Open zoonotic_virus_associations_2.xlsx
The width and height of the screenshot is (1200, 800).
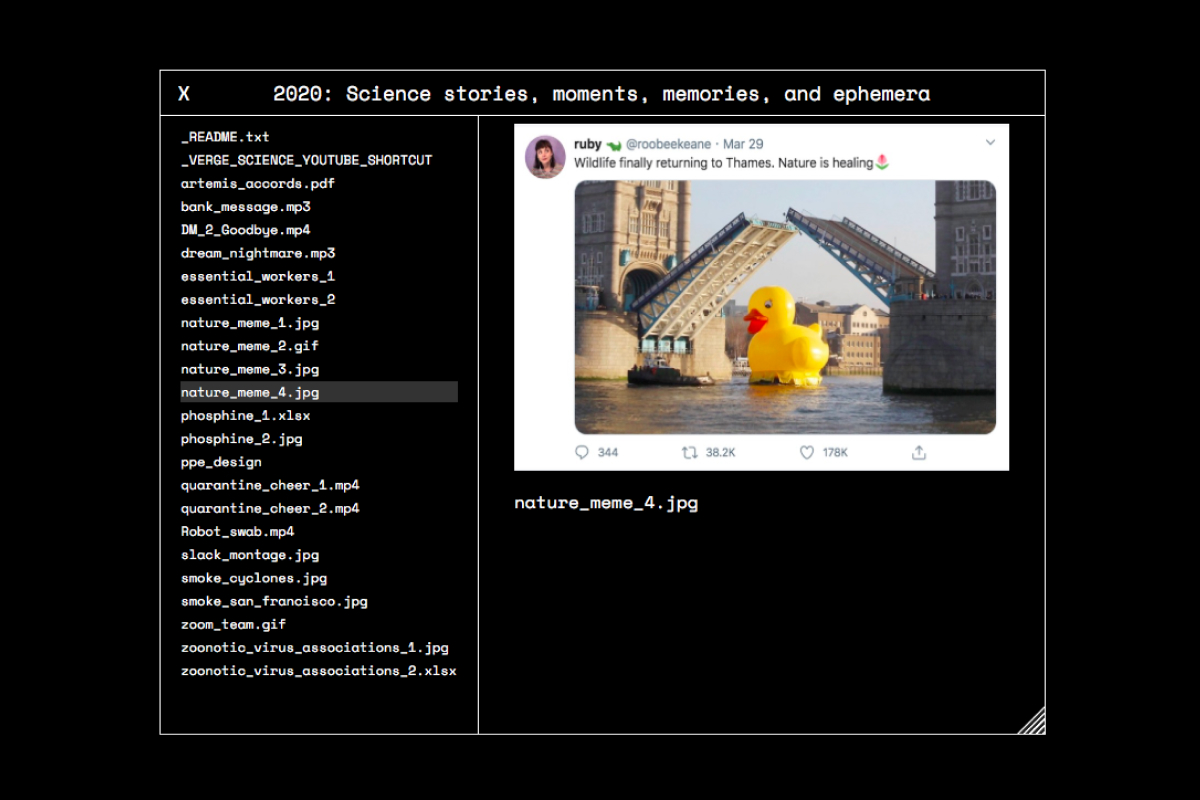coord(318,671)
